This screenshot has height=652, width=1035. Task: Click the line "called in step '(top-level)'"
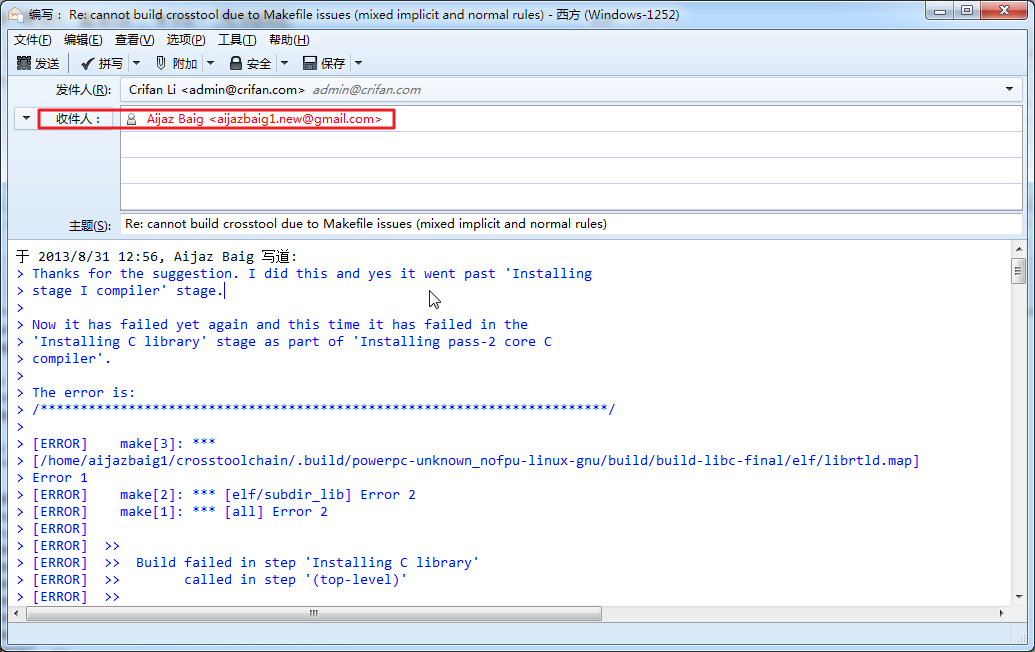coord(296,580)
